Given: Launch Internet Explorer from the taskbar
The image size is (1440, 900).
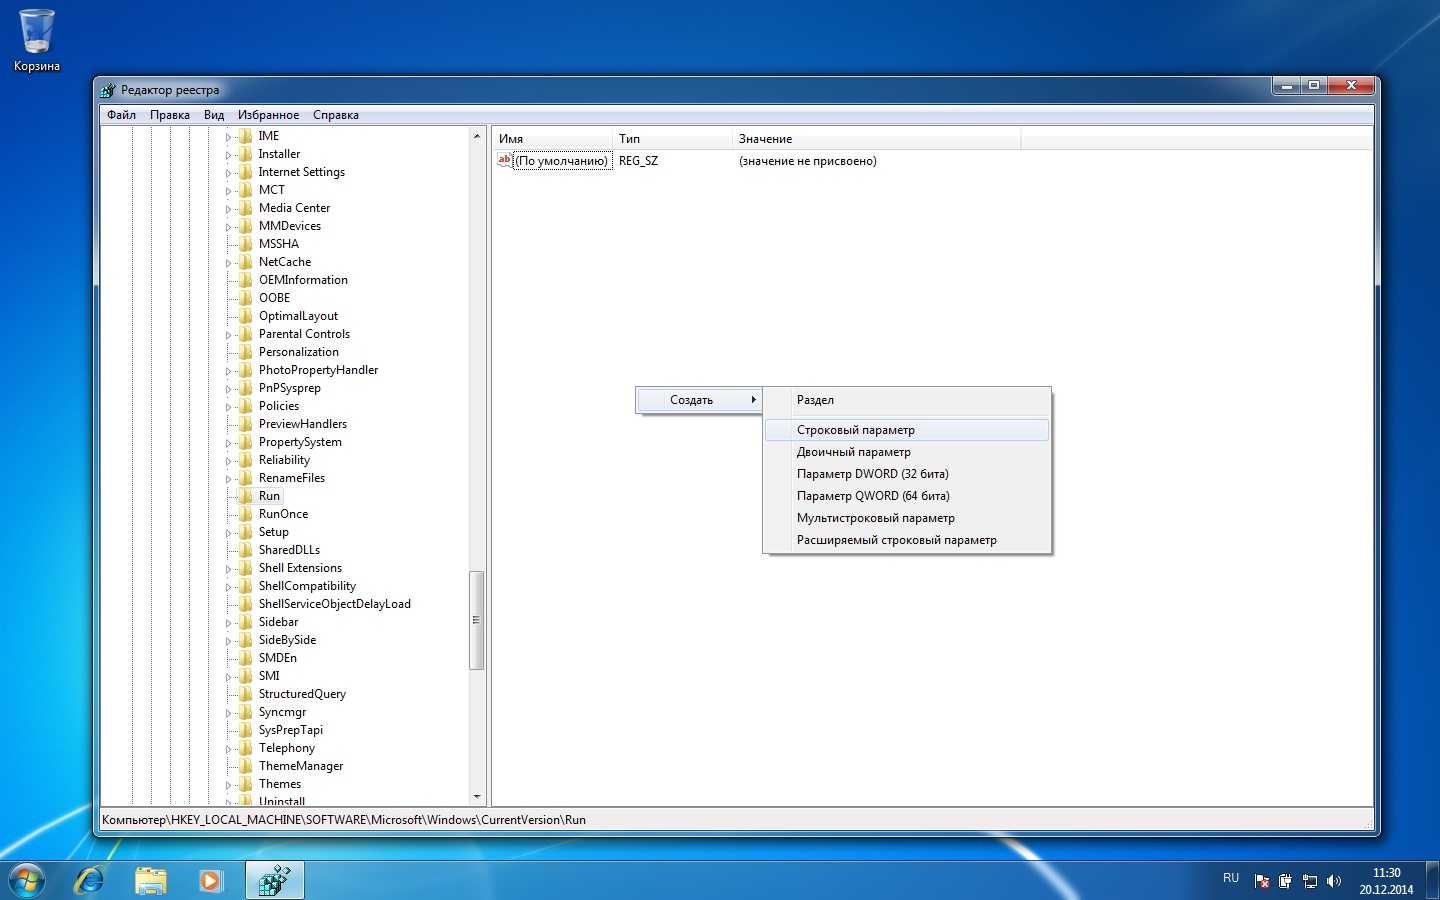Looking at the screenshot, I should (90, 880).
